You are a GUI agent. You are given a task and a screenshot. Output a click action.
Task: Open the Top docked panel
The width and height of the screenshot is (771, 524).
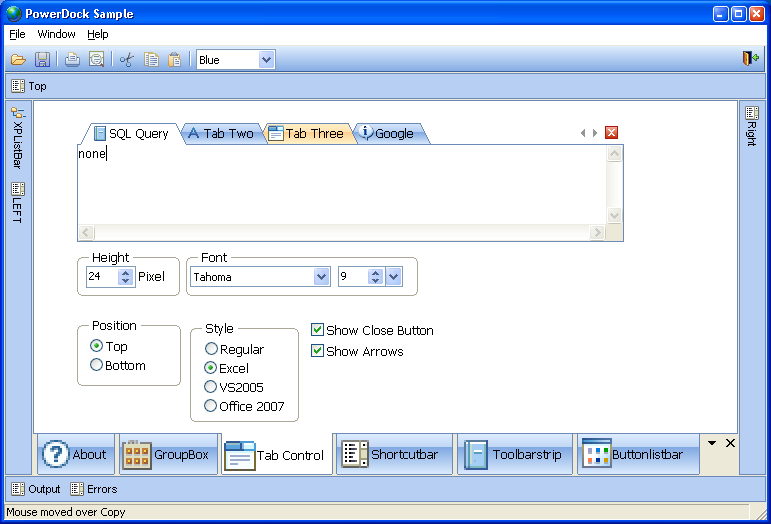click(29, 86)
